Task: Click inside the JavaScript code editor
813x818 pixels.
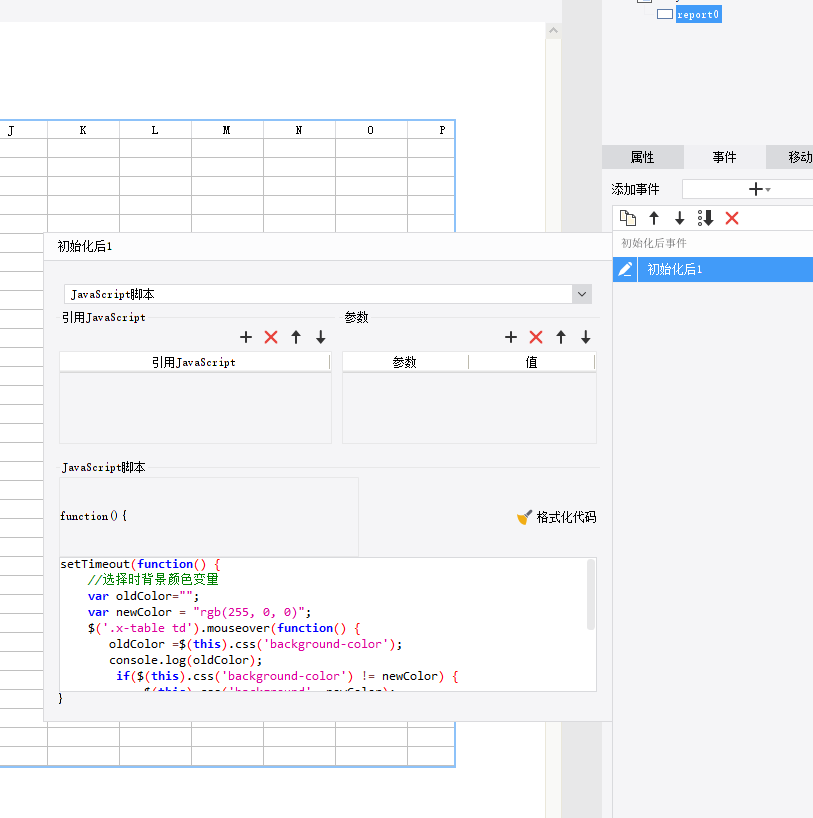Action: coord(328,624)
